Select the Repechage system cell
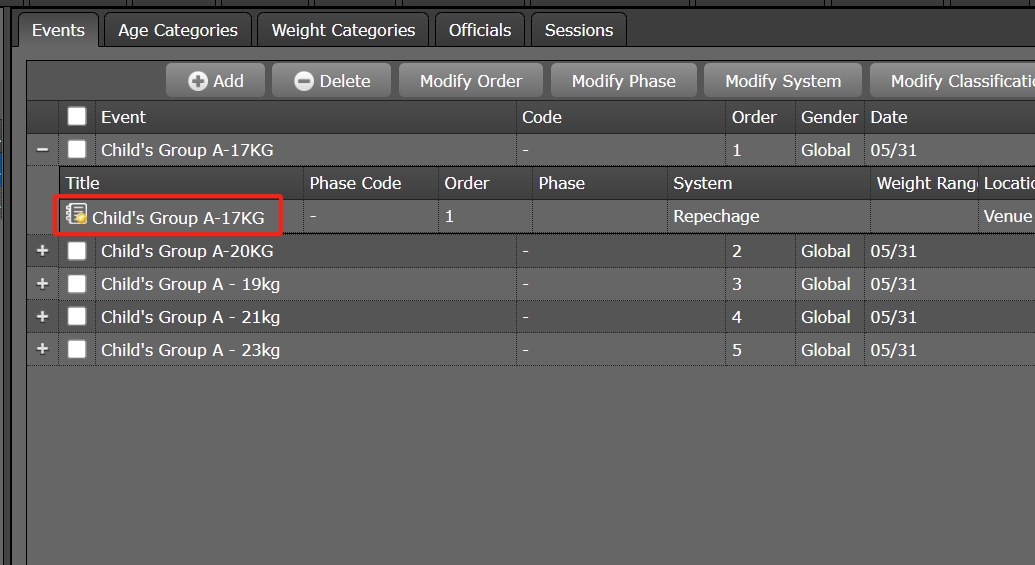Screen dimensions: 1035x565 [x=716, y=216]
